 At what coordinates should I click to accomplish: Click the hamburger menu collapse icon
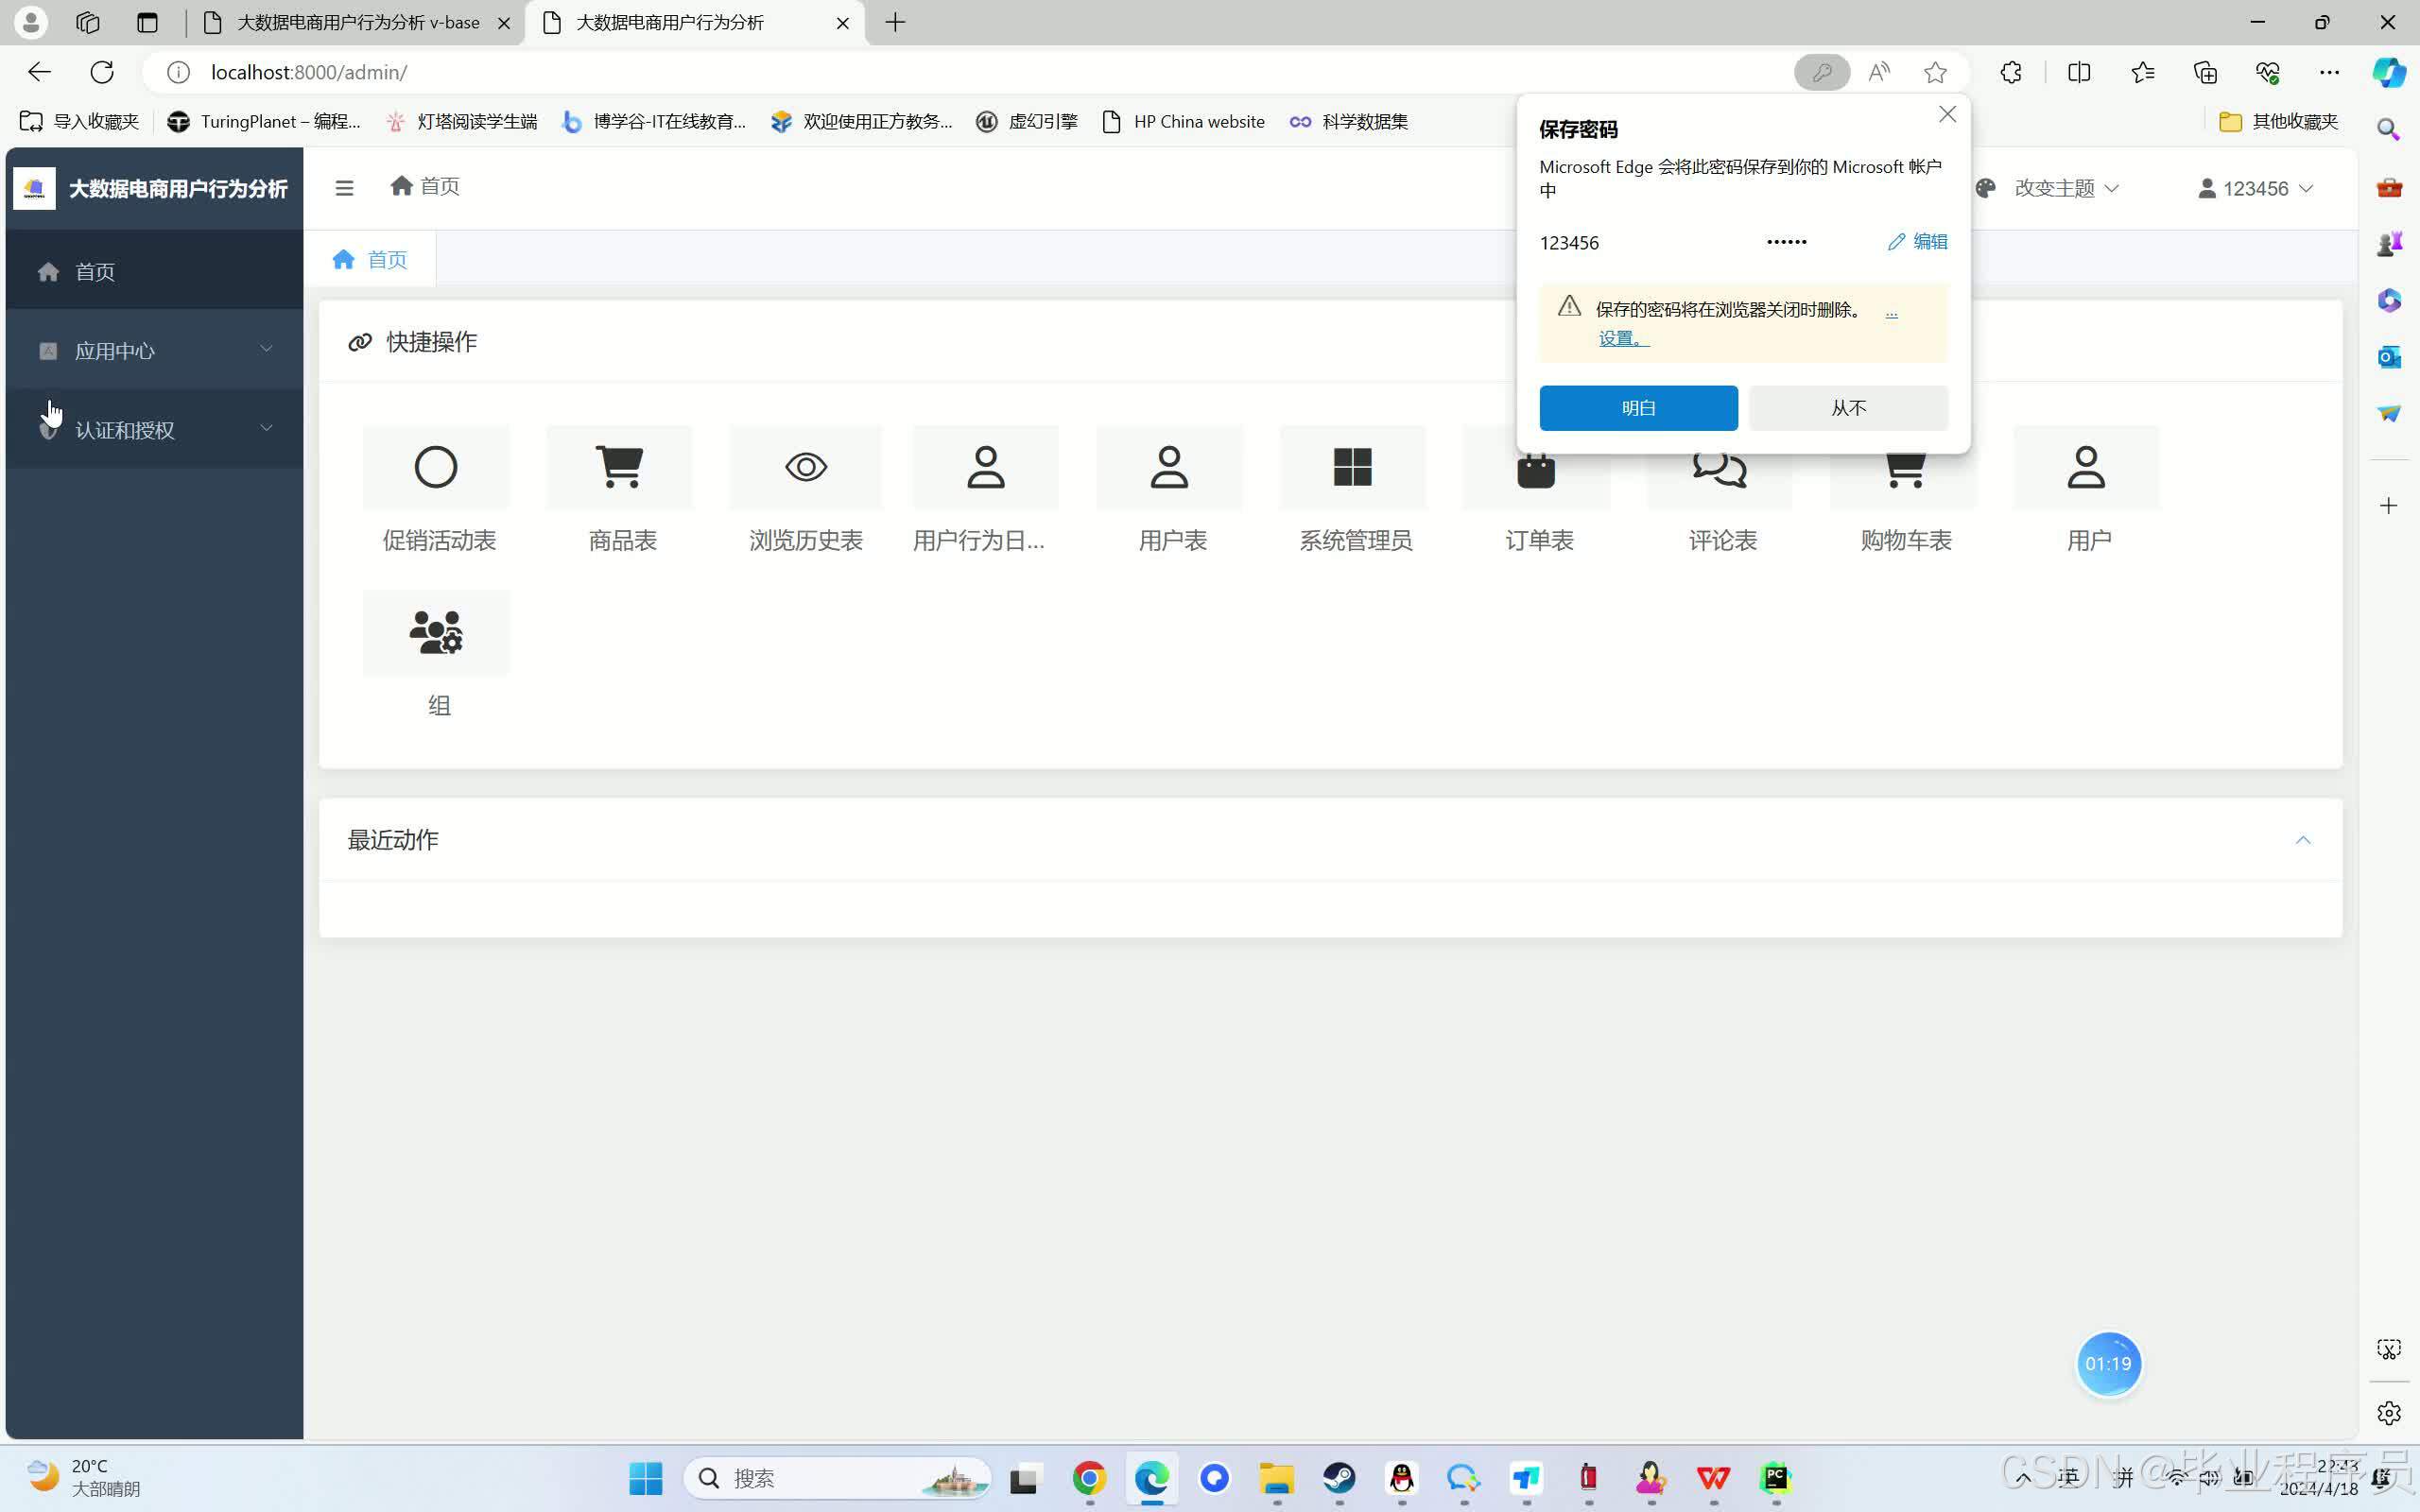[x=344, y=187]
